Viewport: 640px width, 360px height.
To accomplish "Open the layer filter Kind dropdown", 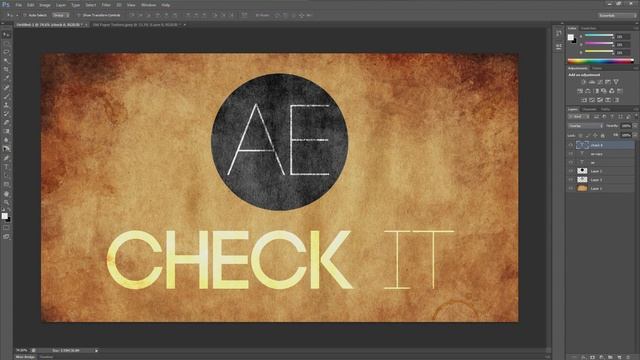I will (579, 117).
